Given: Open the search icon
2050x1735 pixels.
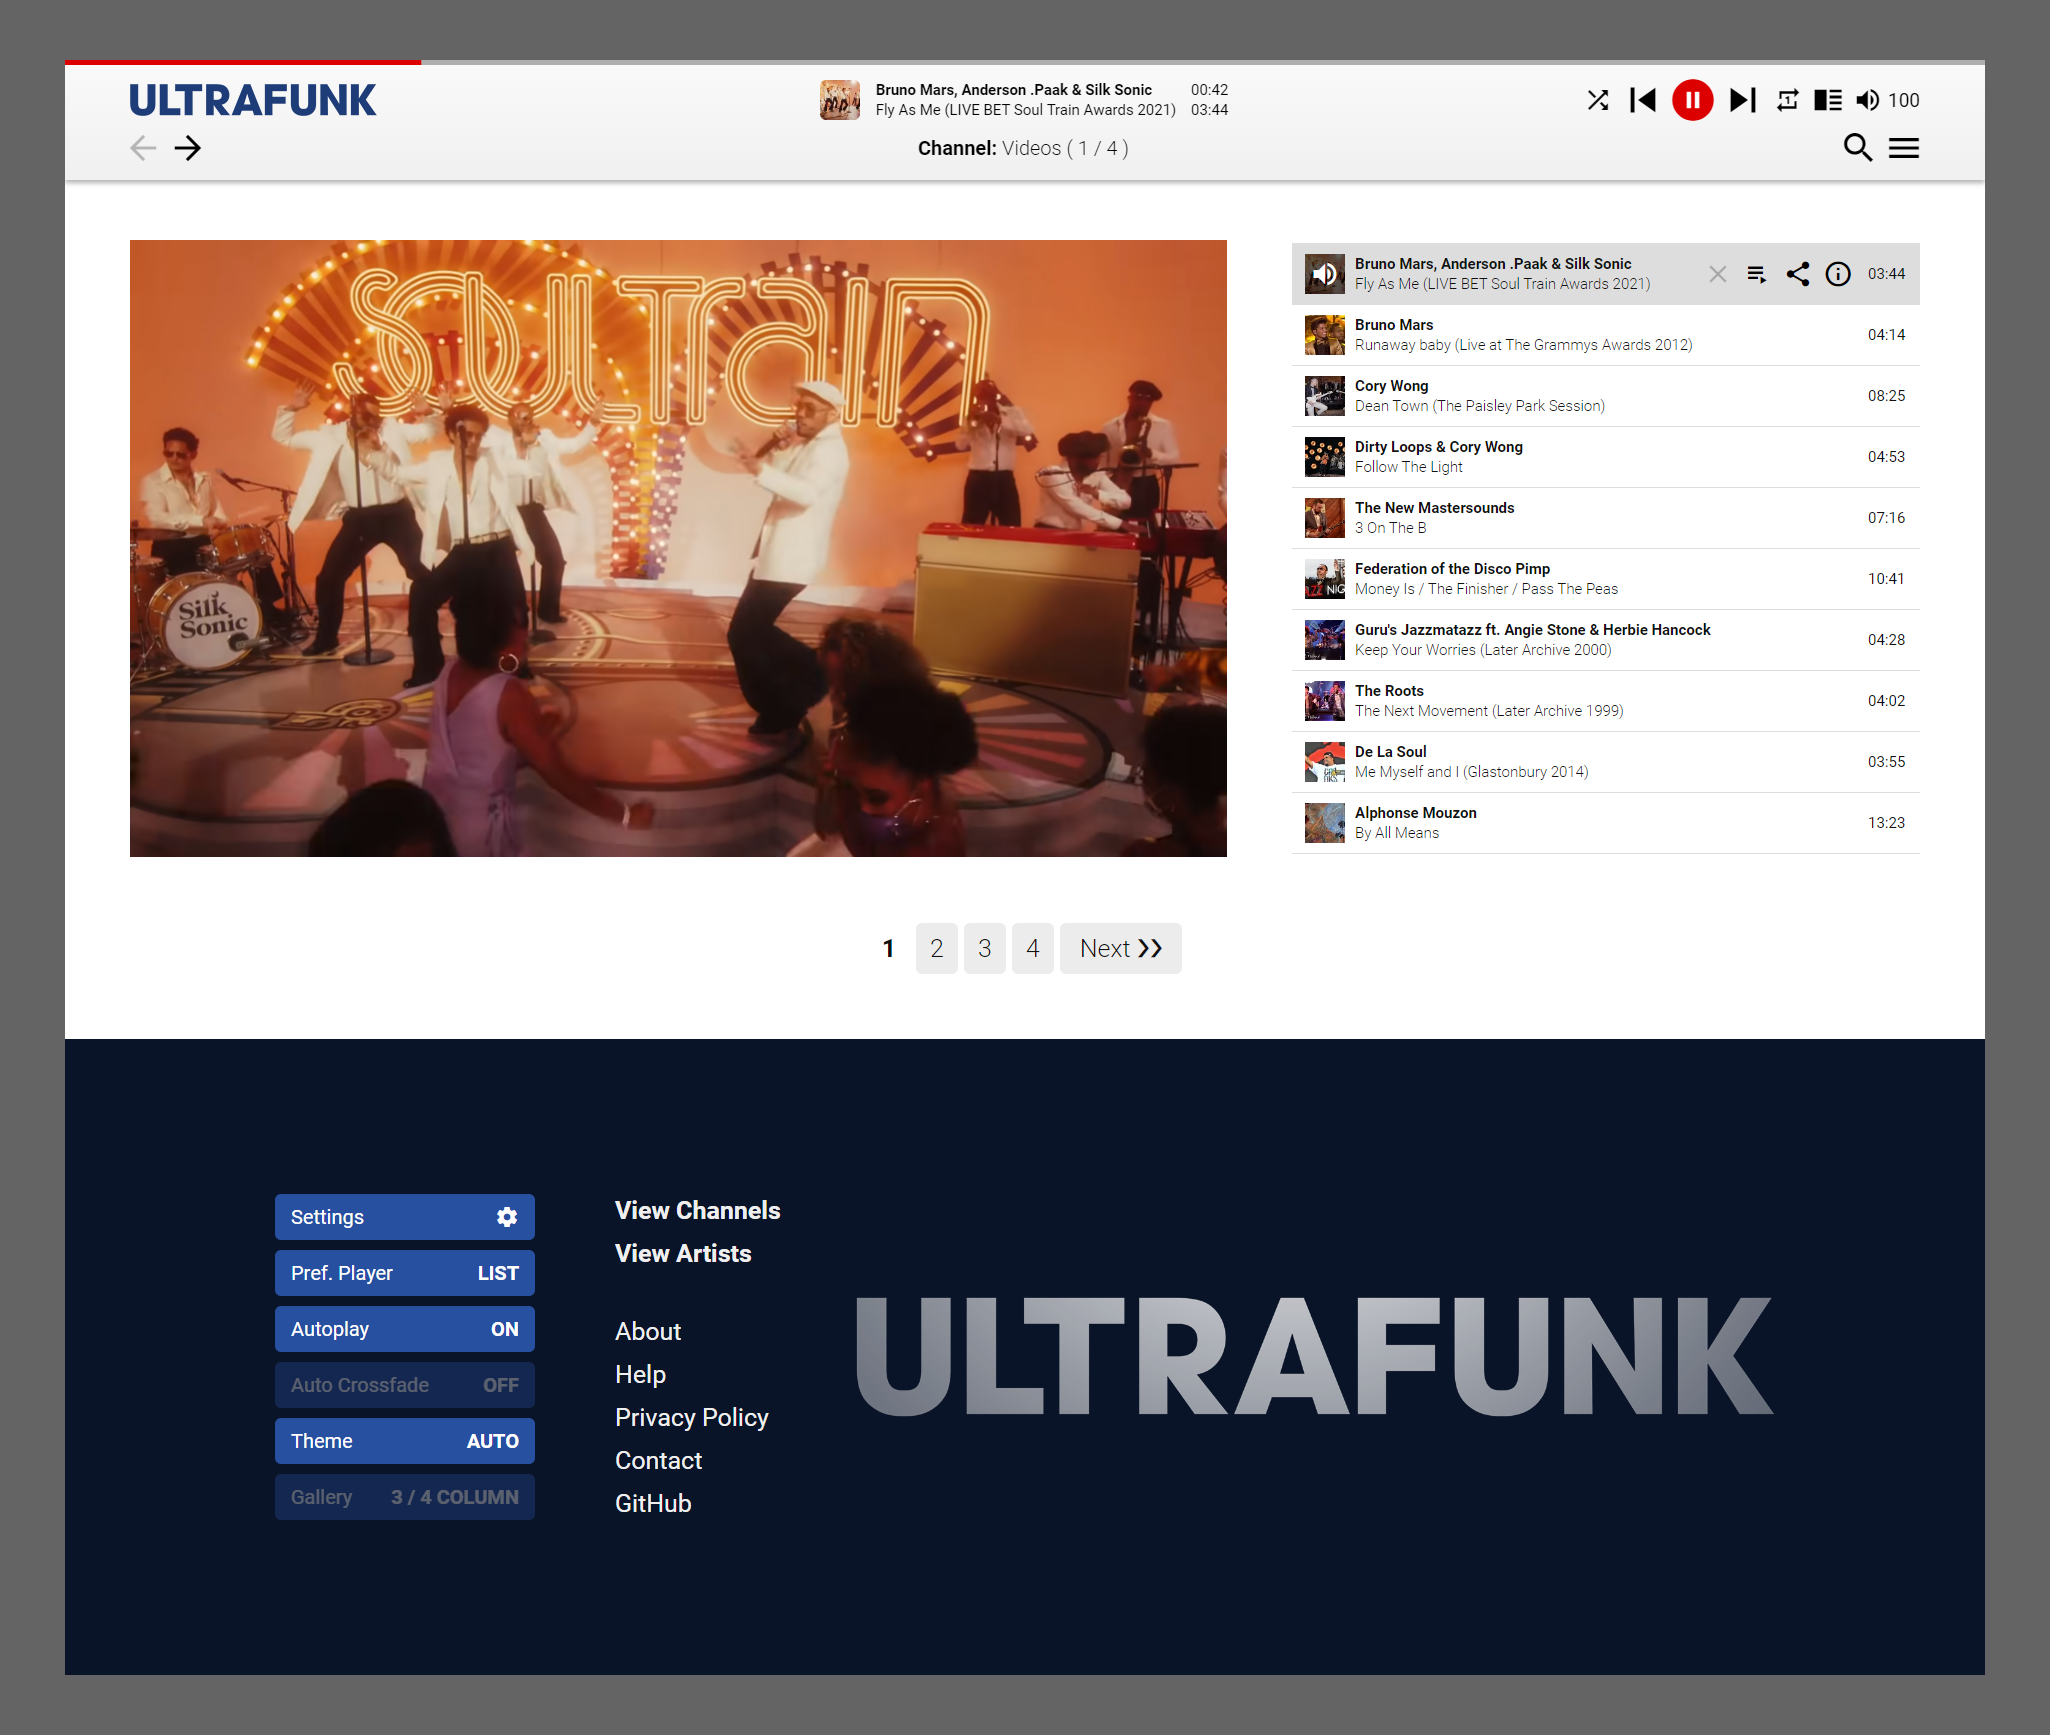Looking at the screenshot, I should point(1858,148).
